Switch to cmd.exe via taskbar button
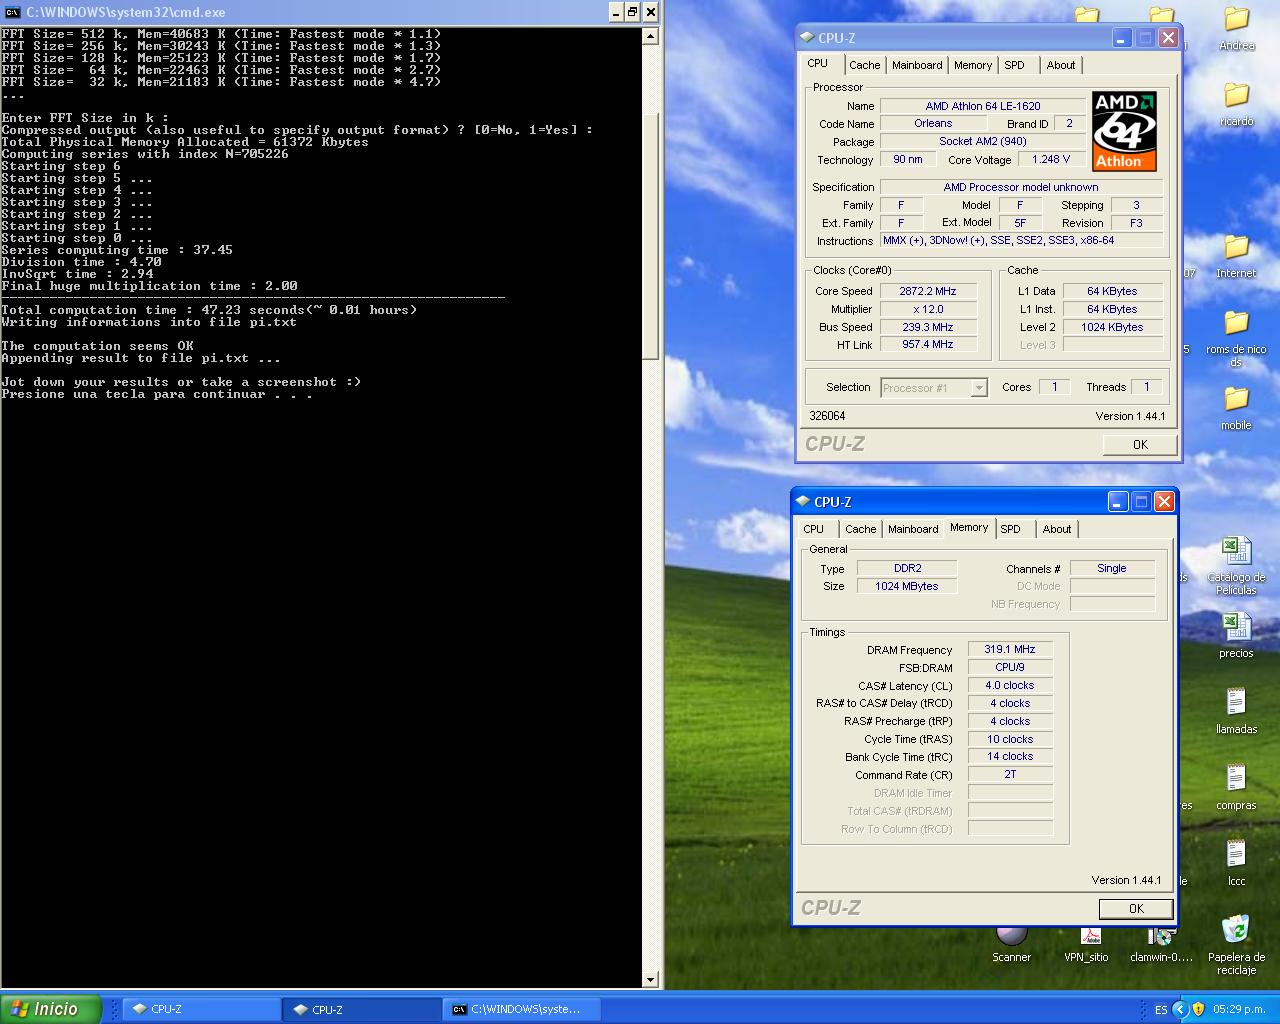 (x=523, y=1010)
